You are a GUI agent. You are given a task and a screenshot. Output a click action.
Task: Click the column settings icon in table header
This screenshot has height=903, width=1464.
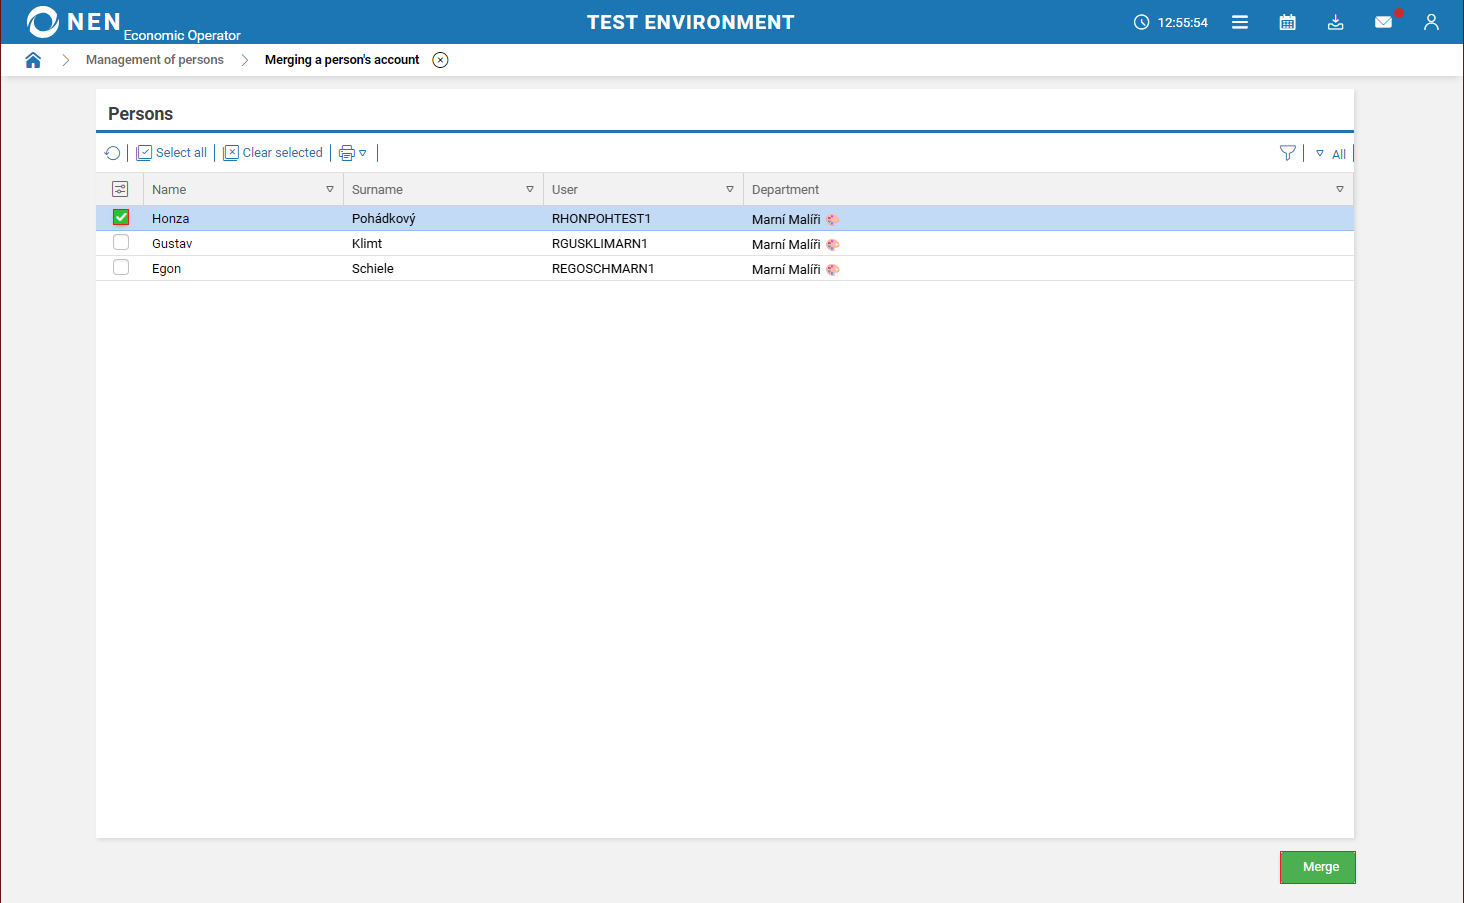pyautogui.click(x=120, y=189)
